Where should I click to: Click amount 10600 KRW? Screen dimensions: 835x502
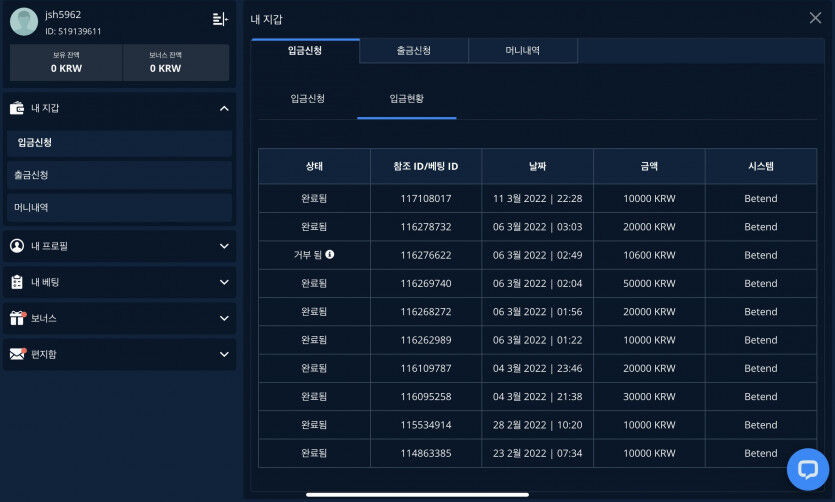tap(649, 255)
